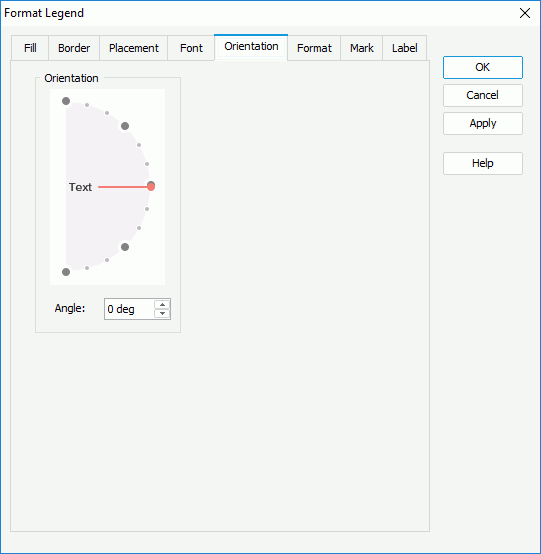
Task: Switch to the Format tab
Action: pyautogui.click(x=314, y=48)
